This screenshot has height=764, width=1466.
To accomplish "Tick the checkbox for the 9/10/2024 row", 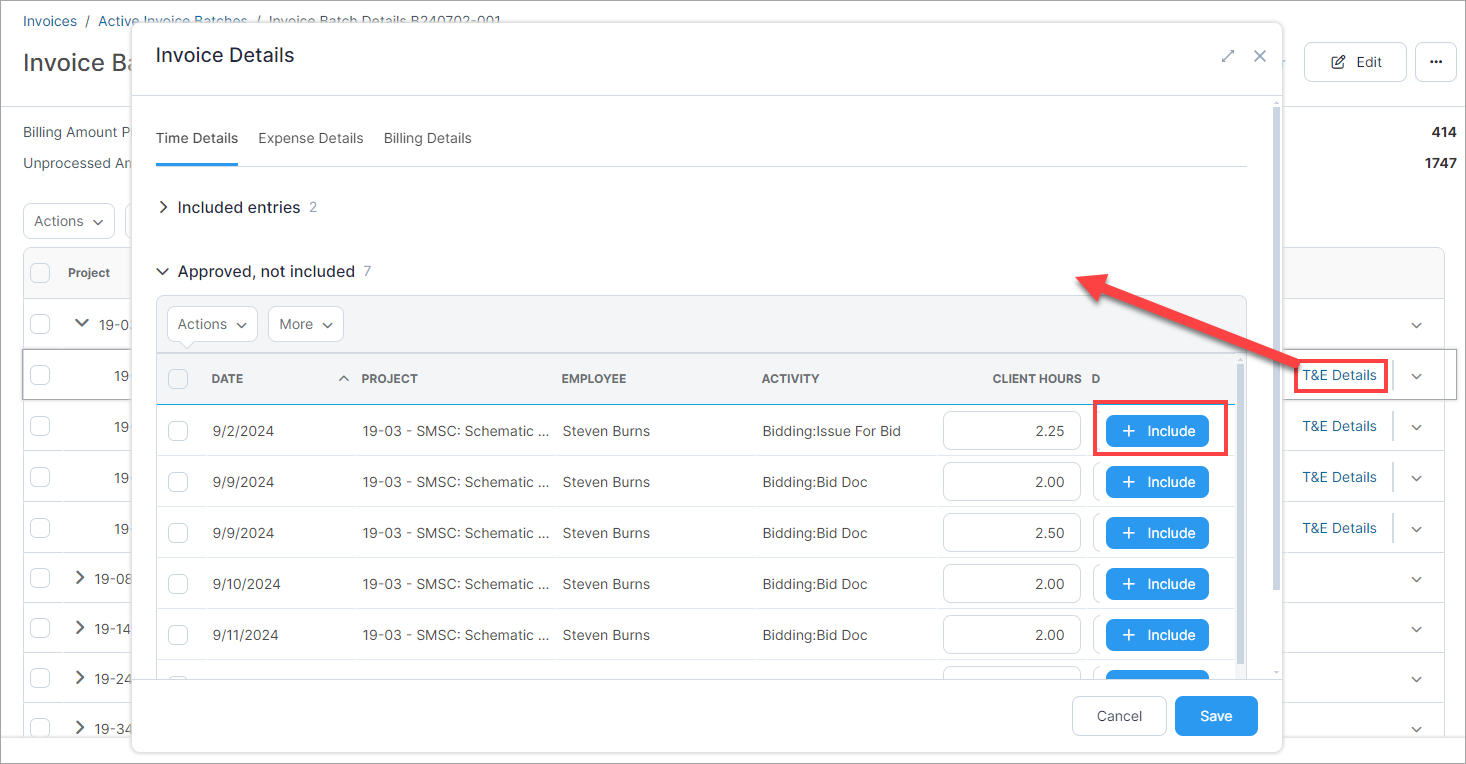I will tap(178, 584).
